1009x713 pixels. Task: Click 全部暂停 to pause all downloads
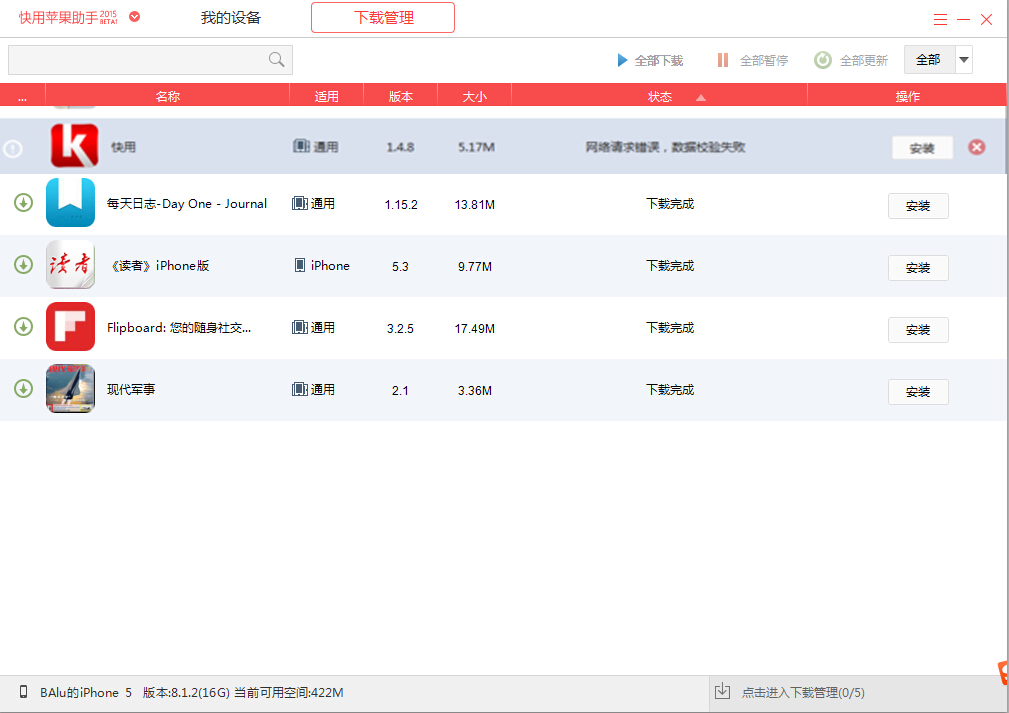(752, 60)
